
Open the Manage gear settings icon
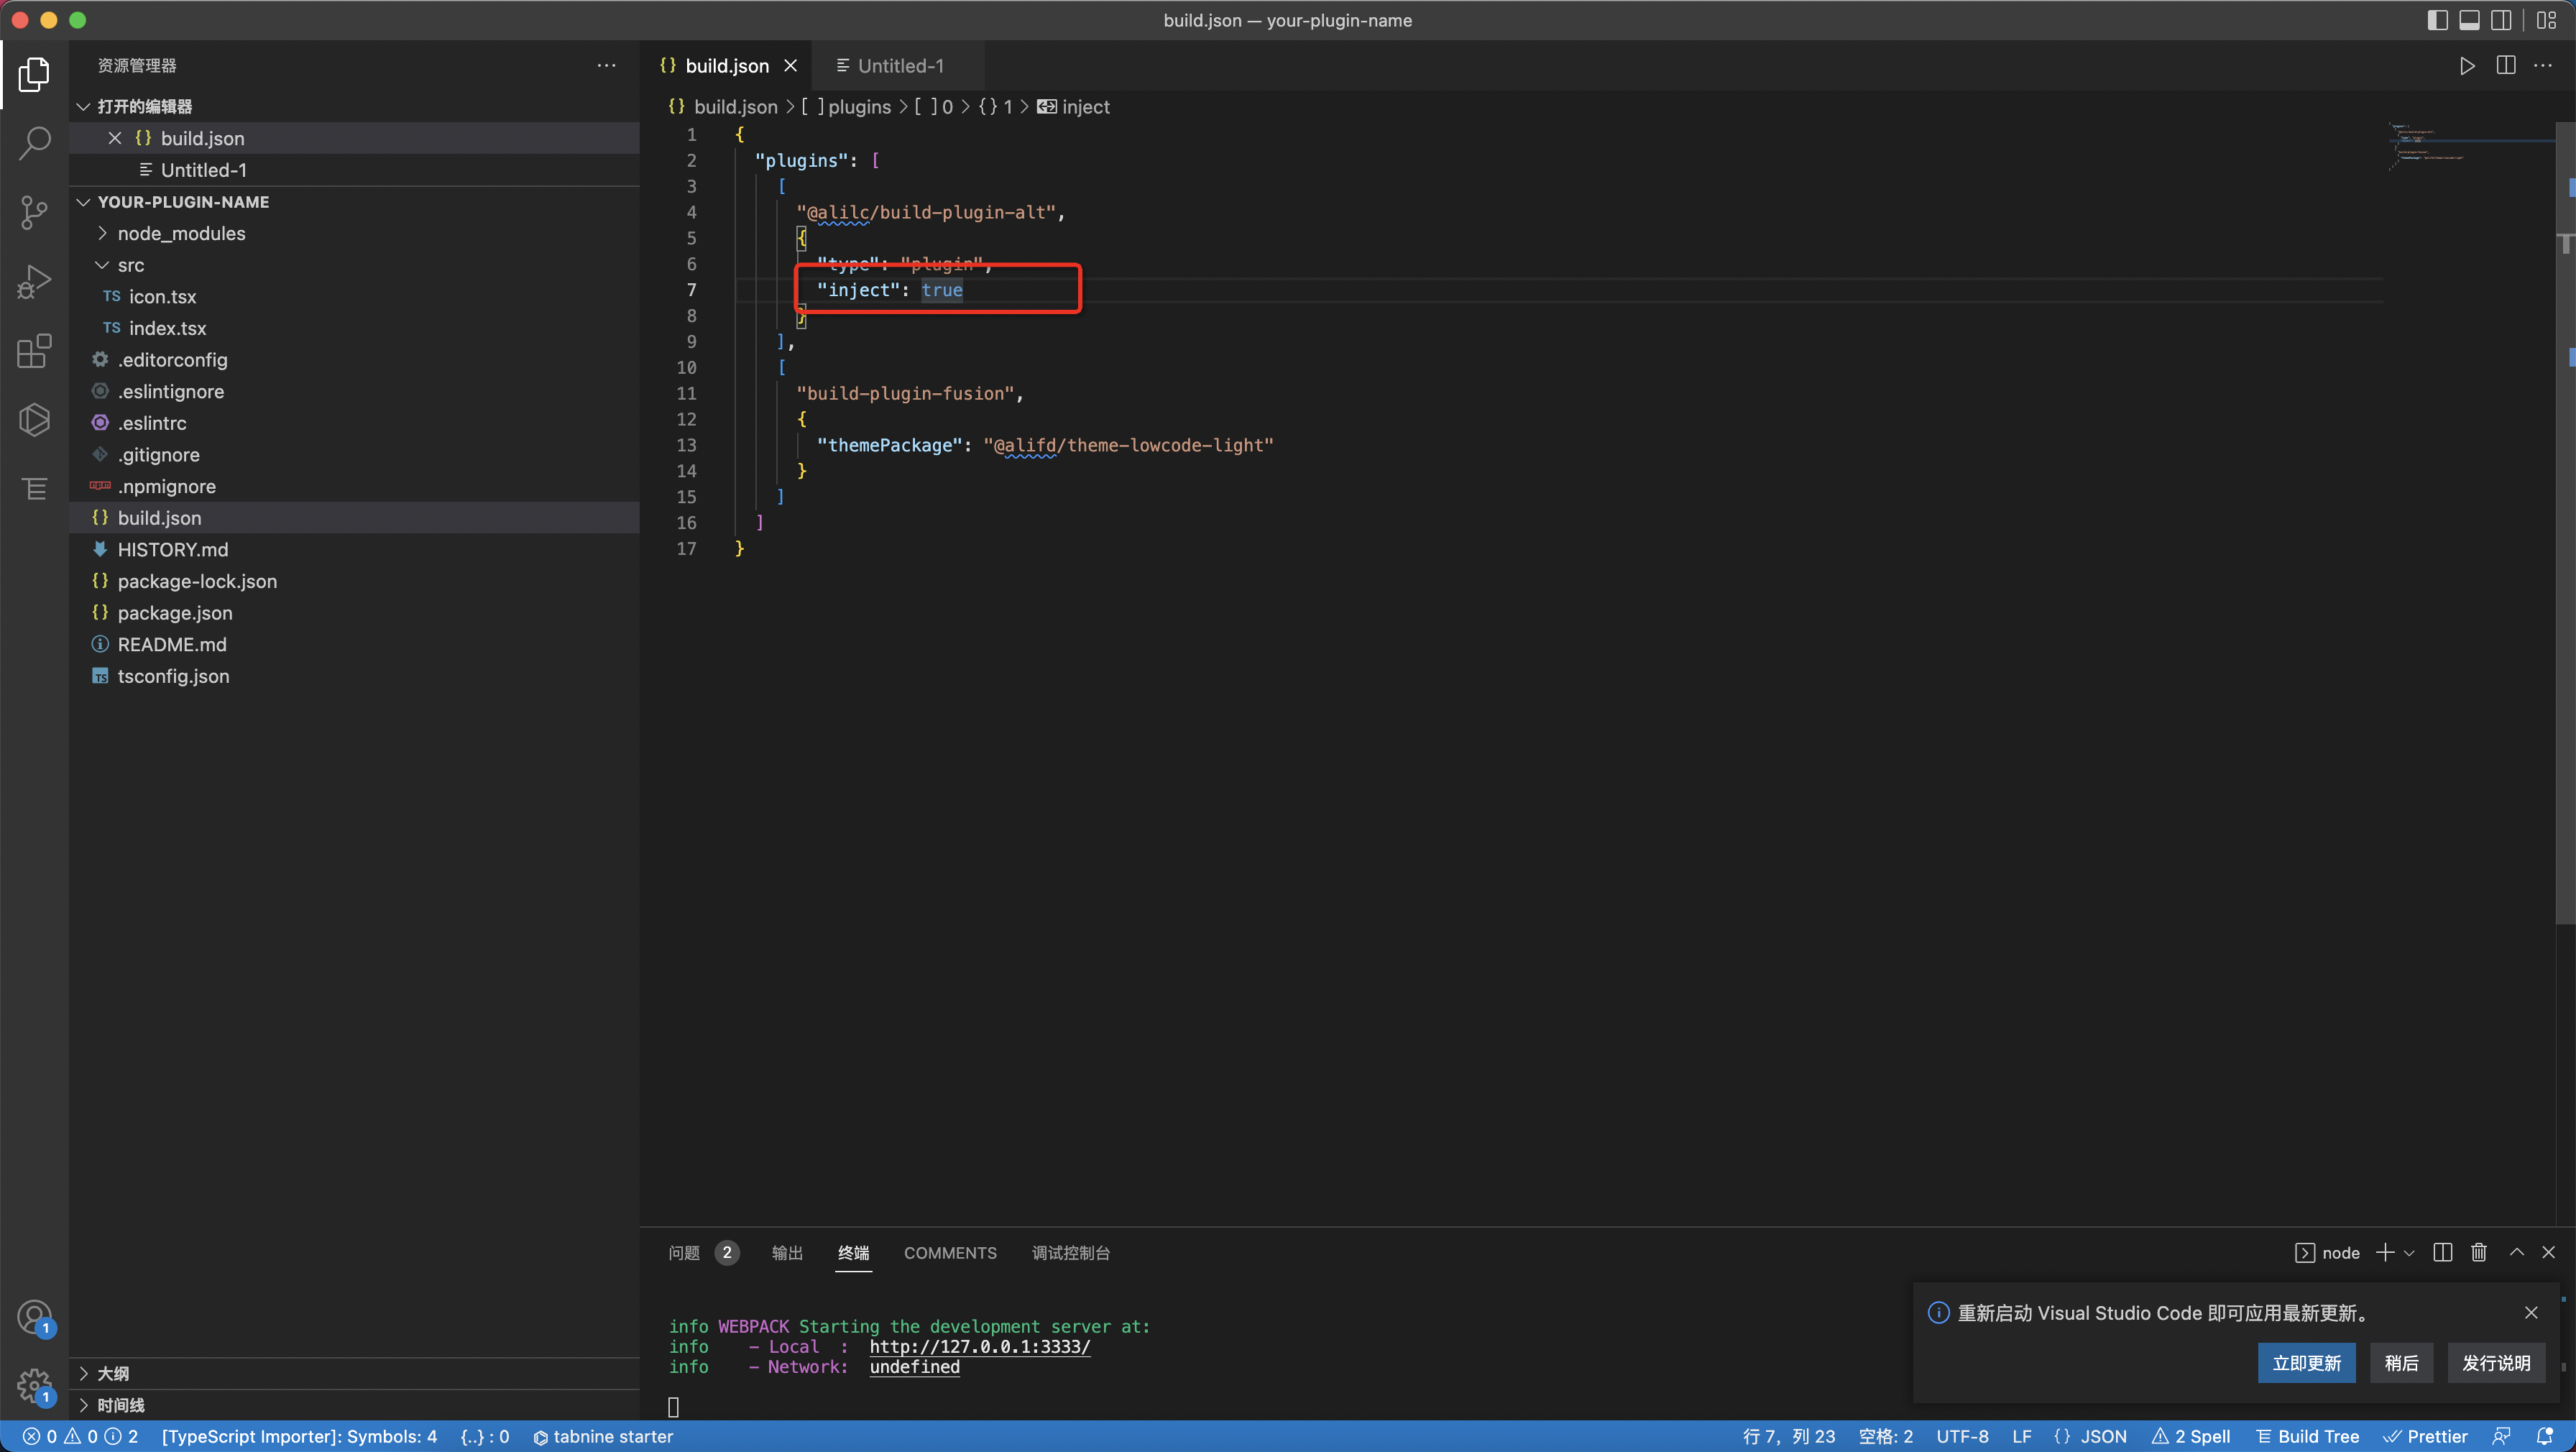34,1385
